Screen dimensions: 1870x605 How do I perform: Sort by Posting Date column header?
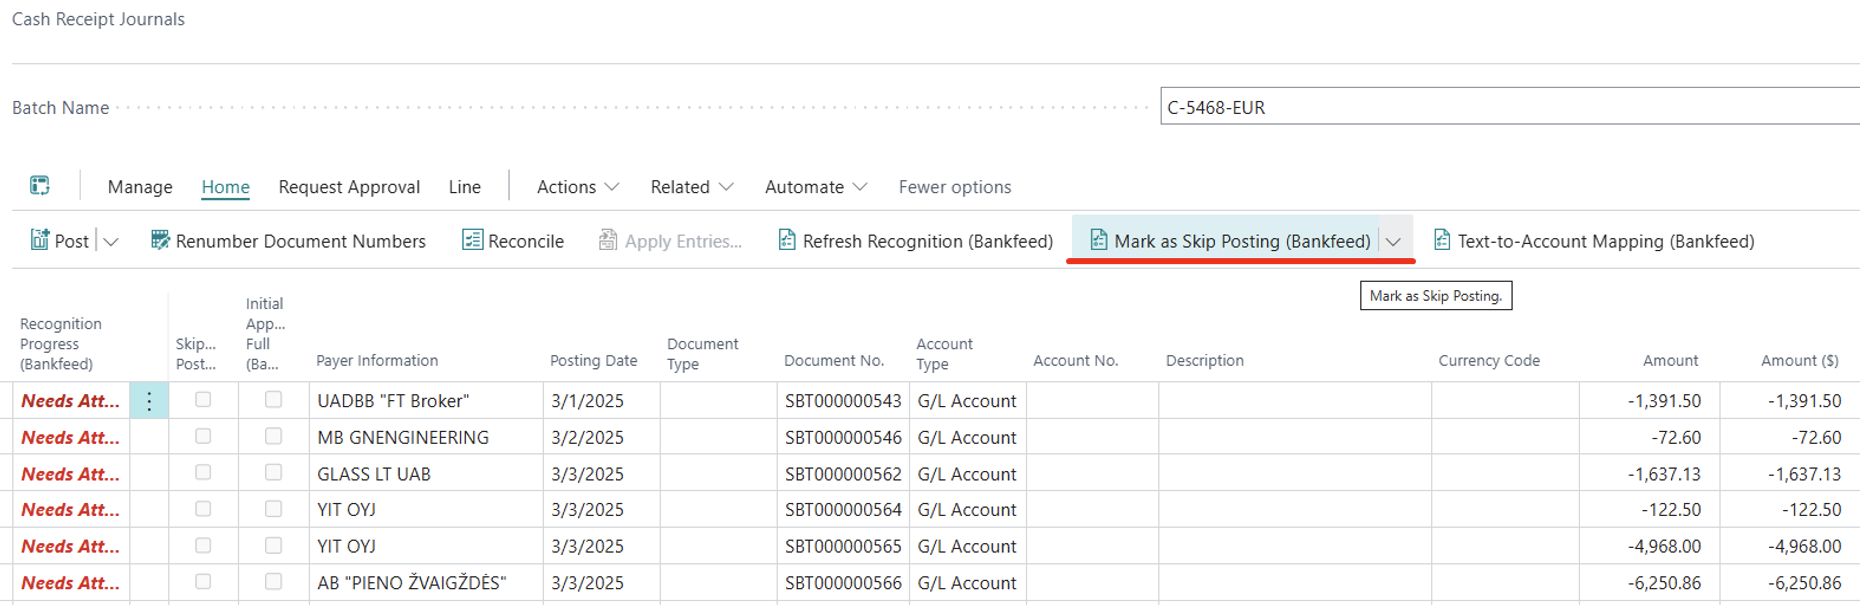593,360
